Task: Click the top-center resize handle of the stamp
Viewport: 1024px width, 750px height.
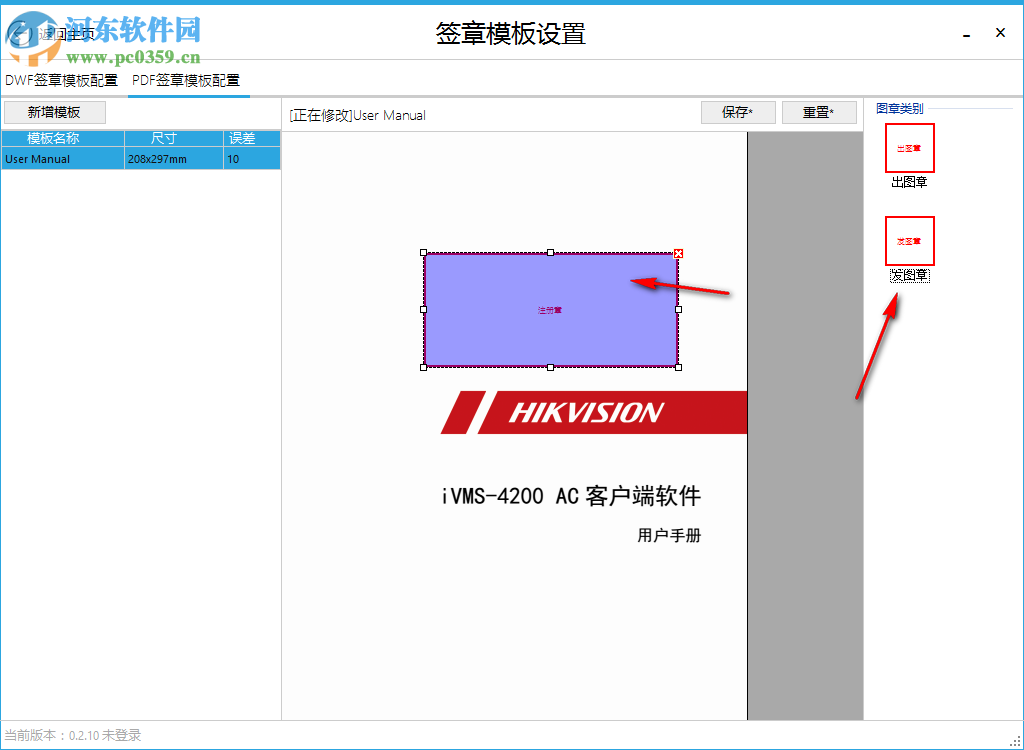Action: tap(550, 253)
